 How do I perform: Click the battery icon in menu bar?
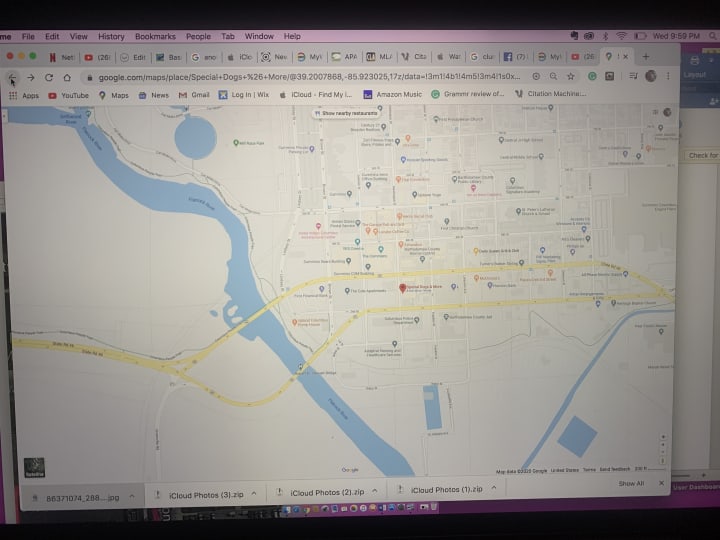pyautogui.click(x=640, y=36)
